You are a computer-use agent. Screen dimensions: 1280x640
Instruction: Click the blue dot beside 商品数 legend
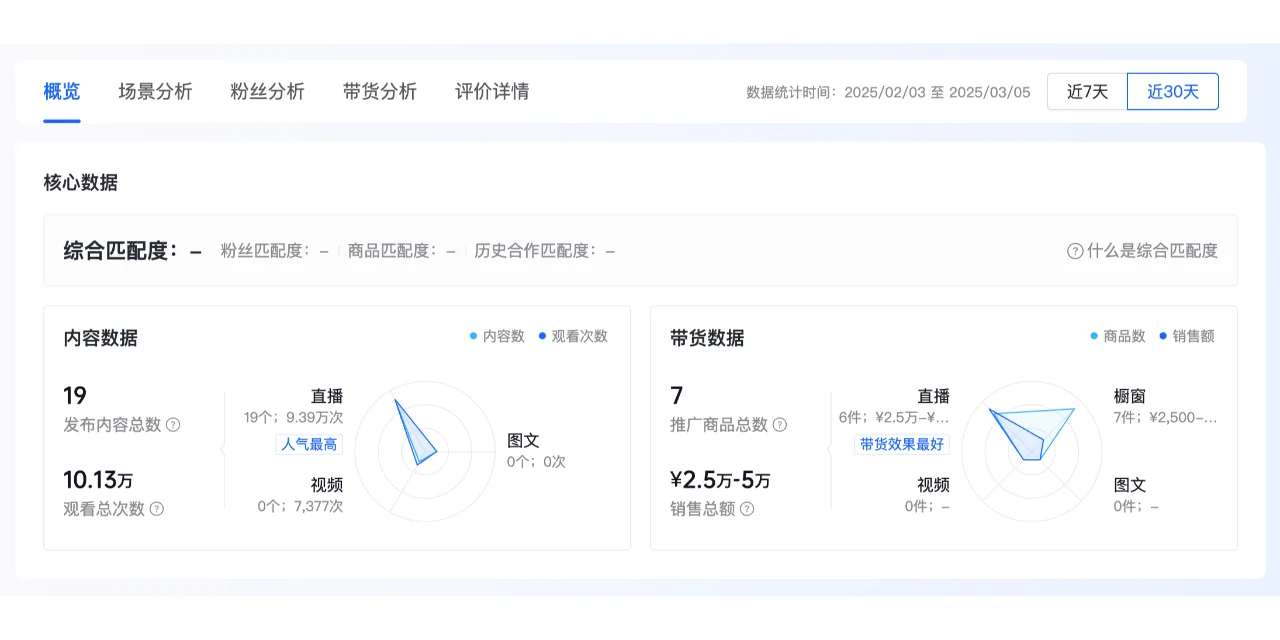[x=1094, y=337]
